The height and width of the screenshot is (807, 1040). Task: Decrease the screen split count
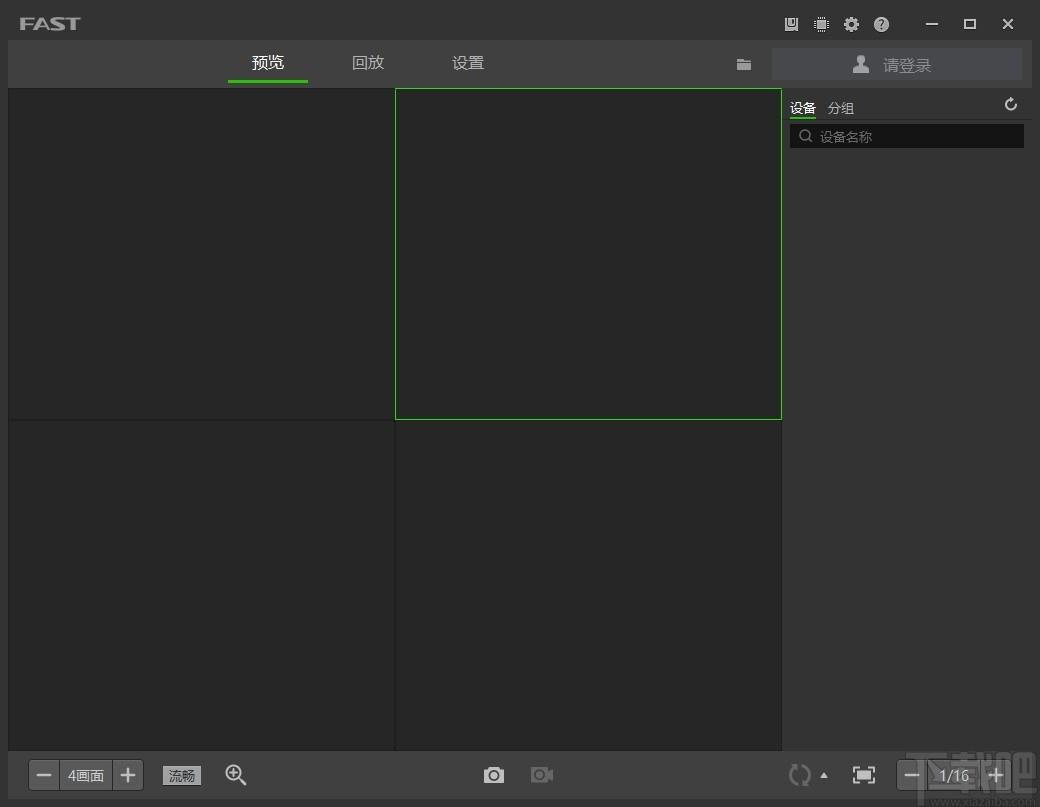[x=44, y=775]
